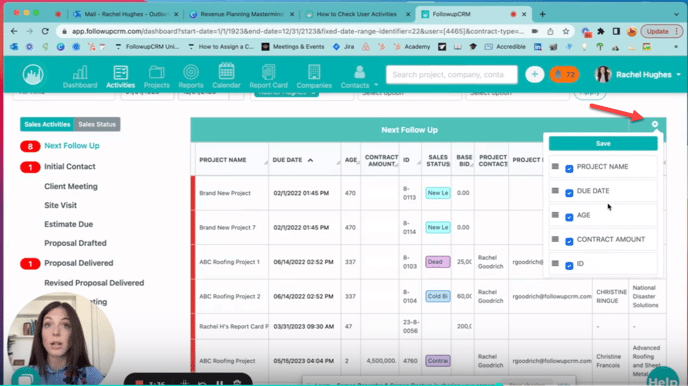Sort by CONTRACT AMOUNT column header
Image resolution: width=688 pixels, height=386 pixels.
[381, 161]
